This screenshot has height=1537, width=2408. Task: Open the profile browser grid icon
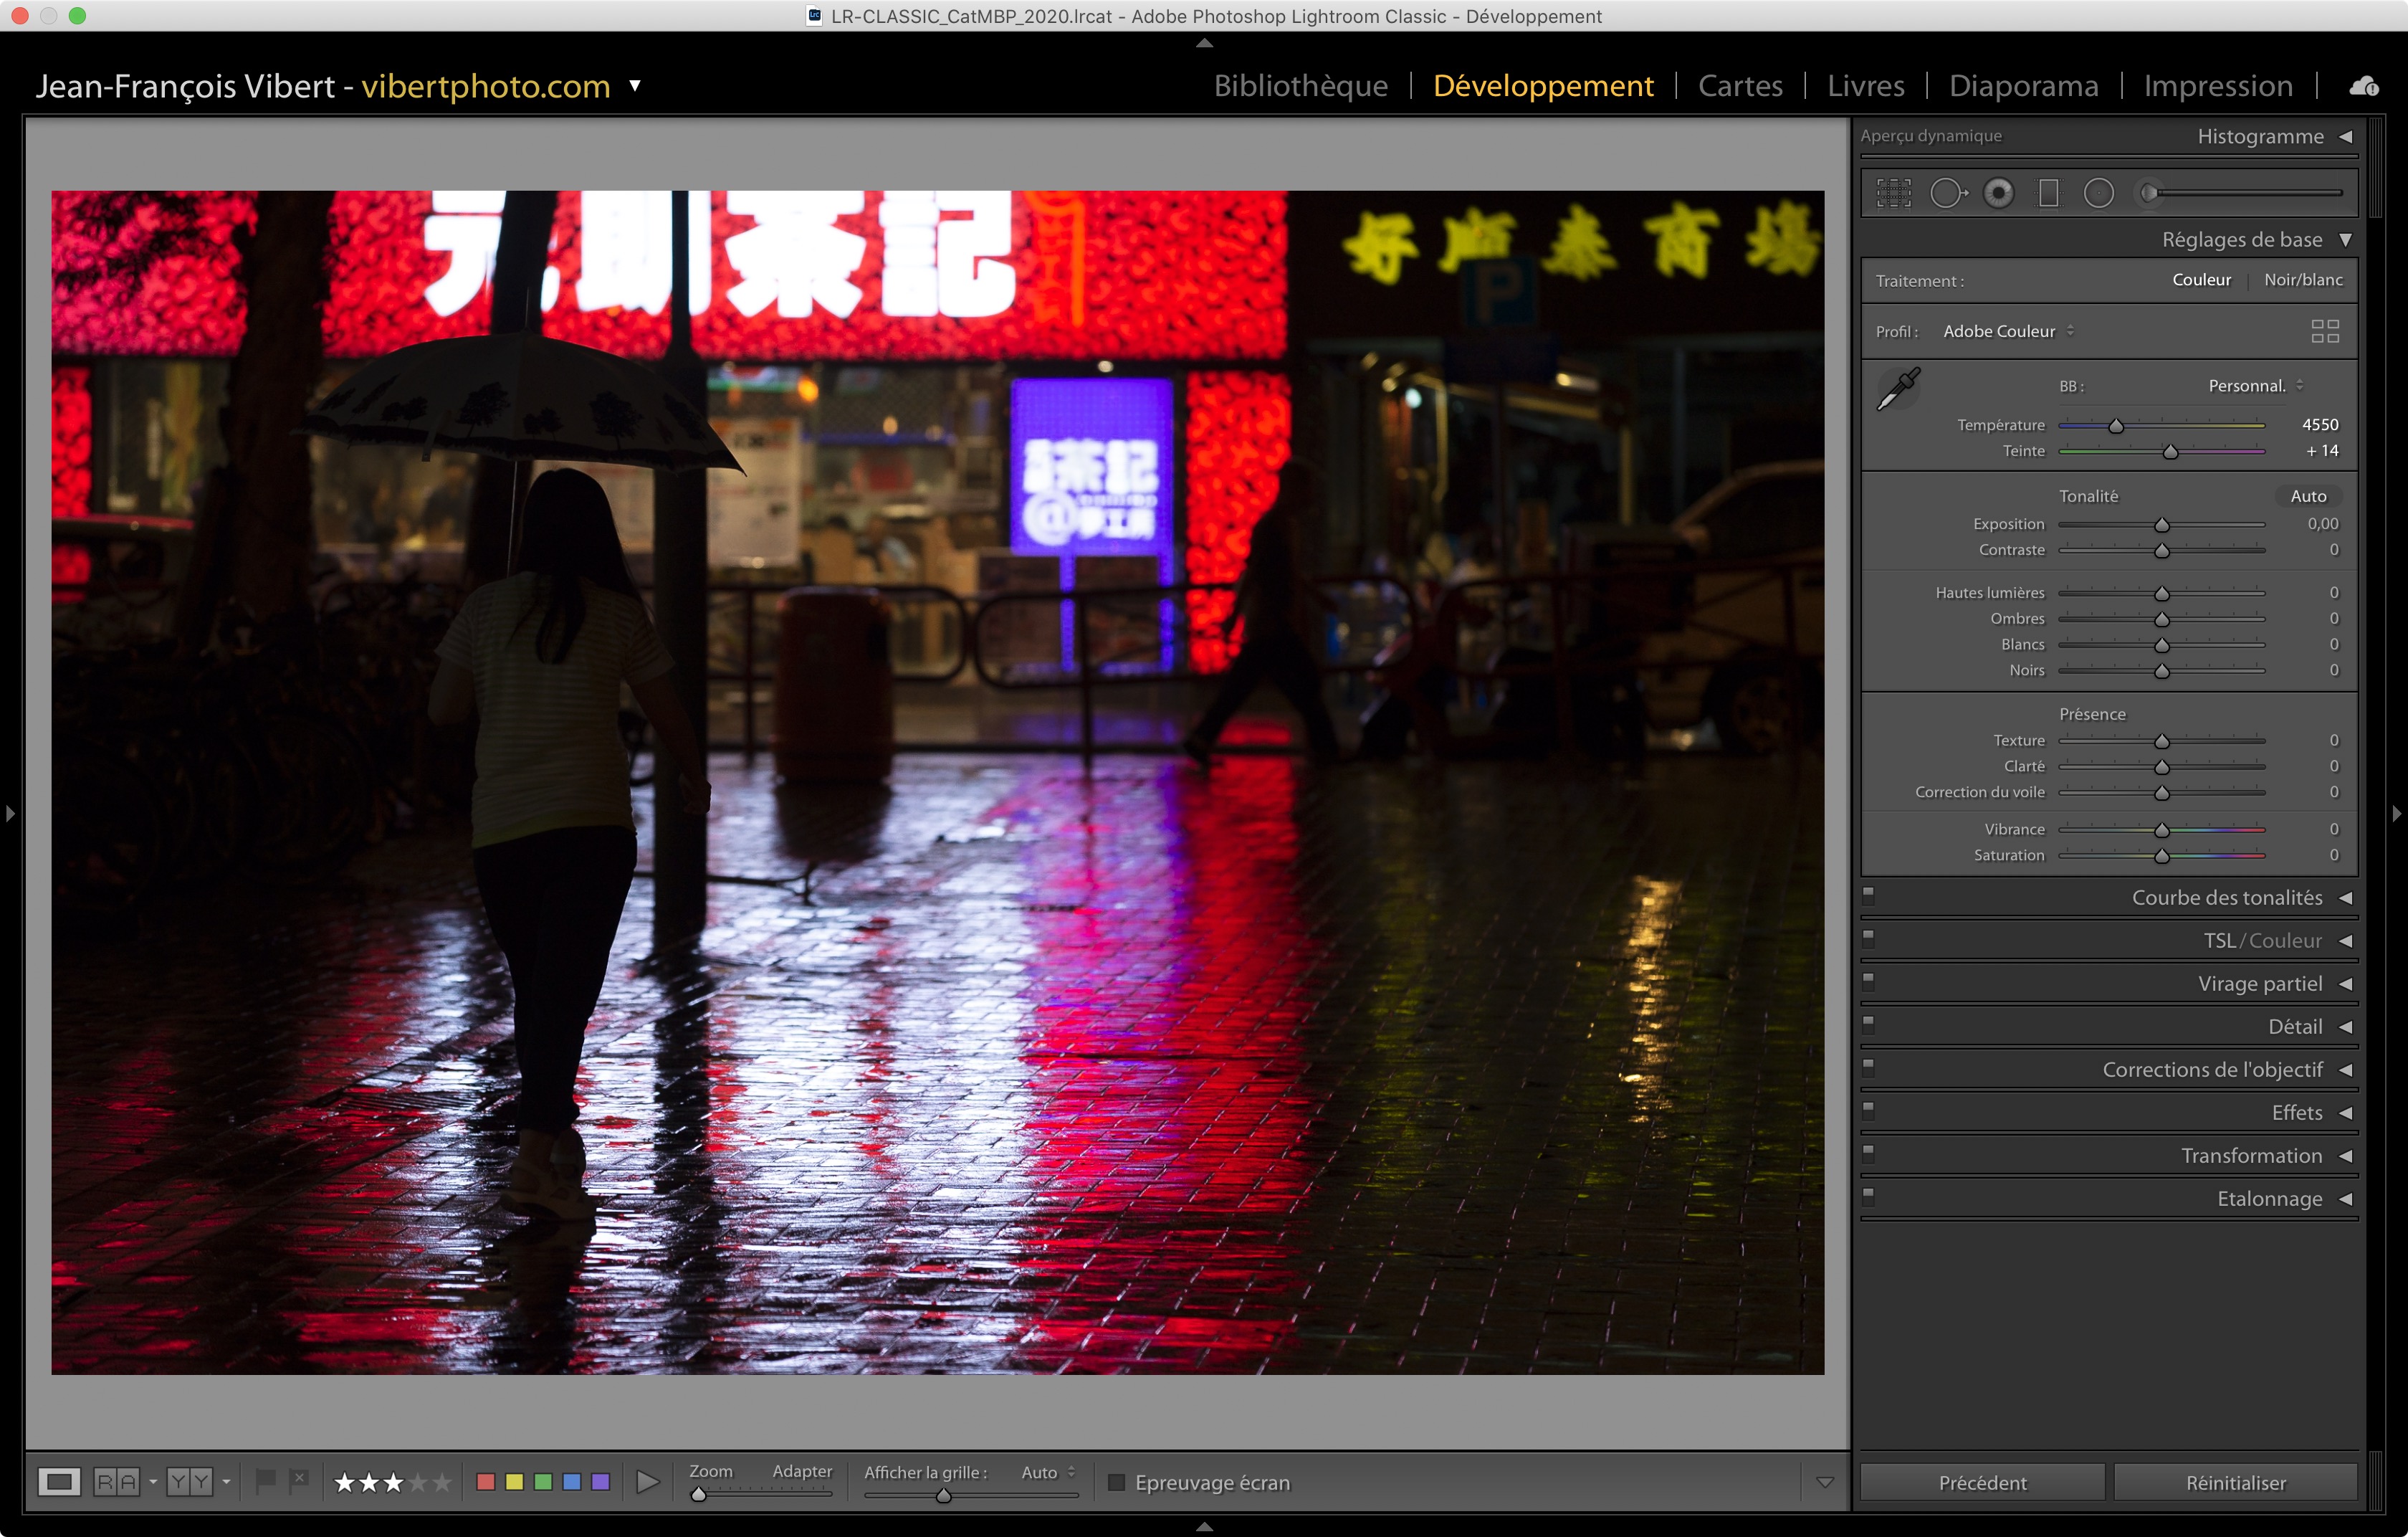coord(2324,331)
